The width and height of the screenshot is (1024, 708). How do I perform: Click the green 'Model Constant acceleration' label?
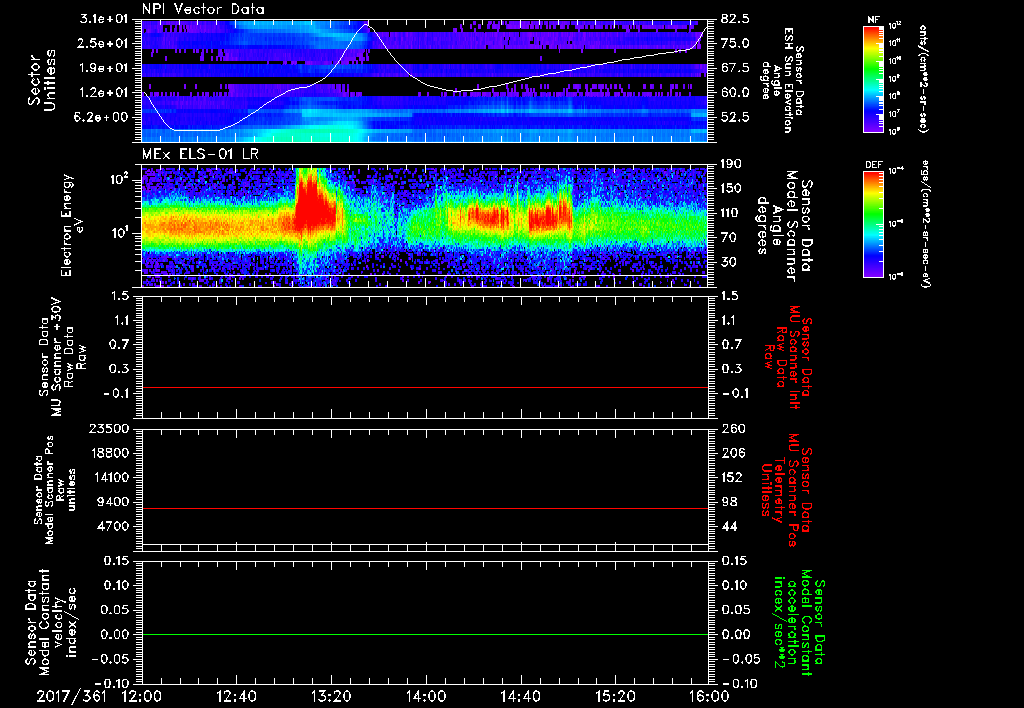[799, 622]
